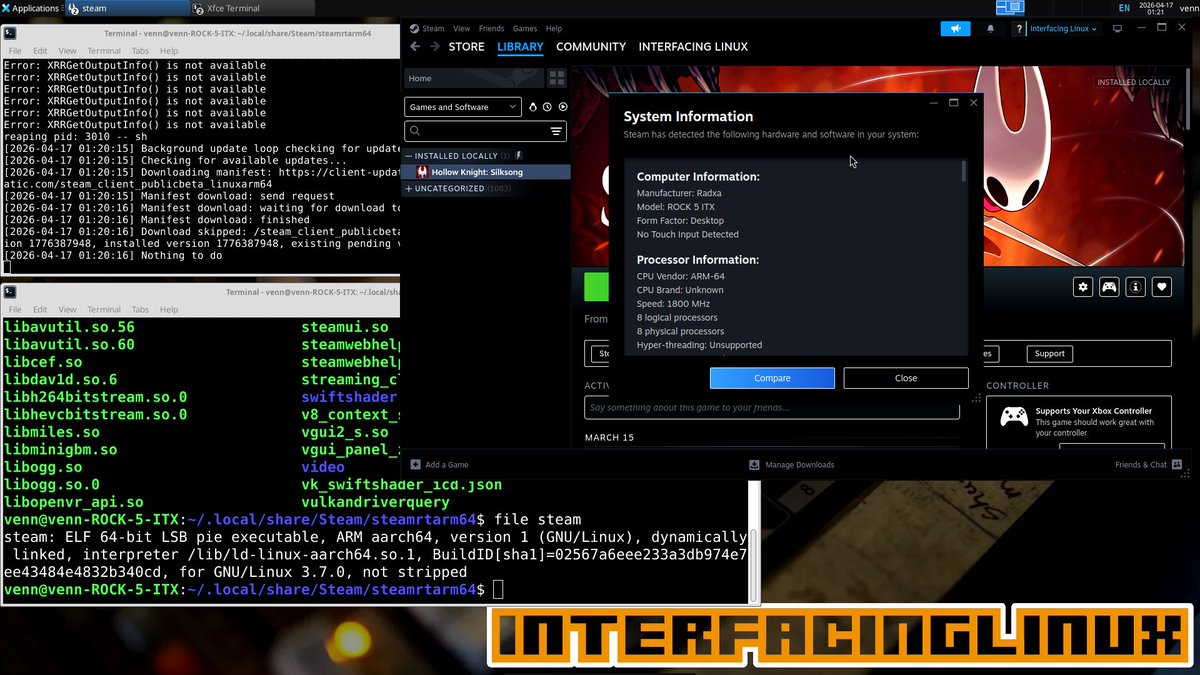Open File menu in top terminal

point(13,51)
